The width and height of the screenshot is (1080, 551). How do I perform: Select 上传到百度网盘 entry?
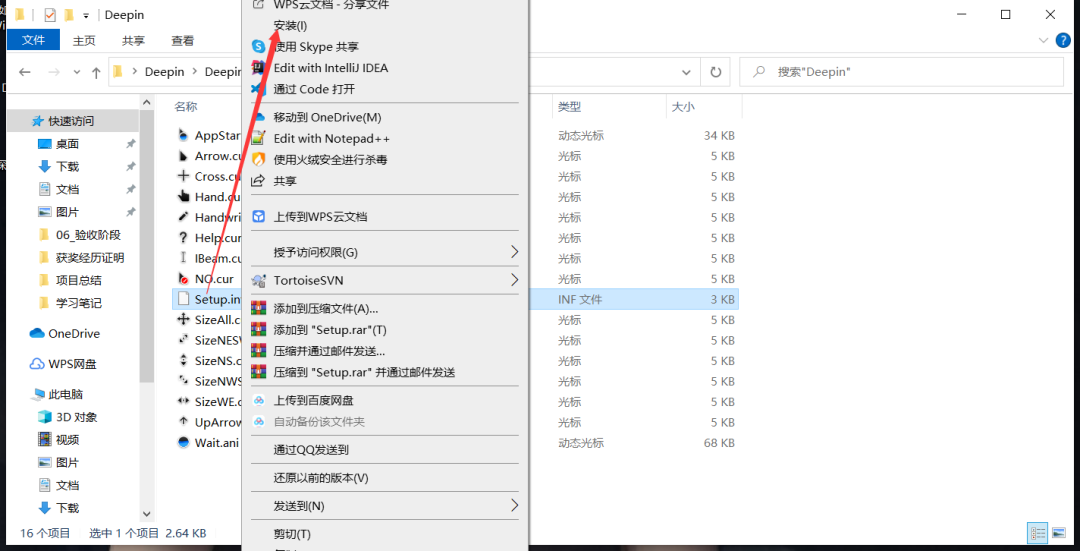313,400
